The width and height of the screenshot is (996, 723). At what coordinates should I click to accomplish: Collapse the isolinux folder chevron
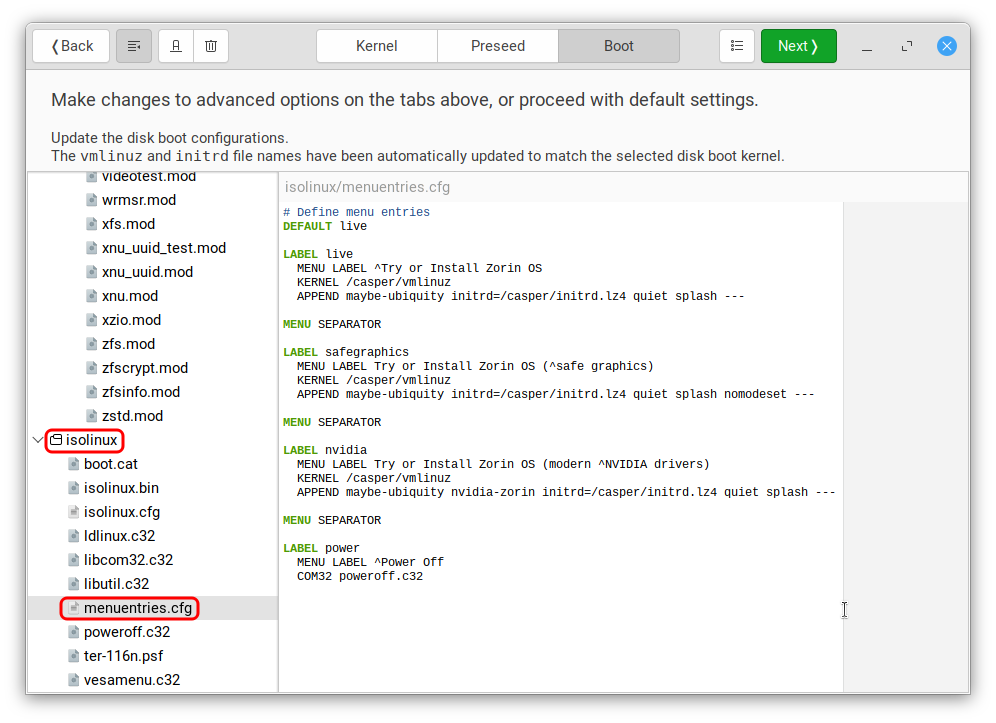37,439
